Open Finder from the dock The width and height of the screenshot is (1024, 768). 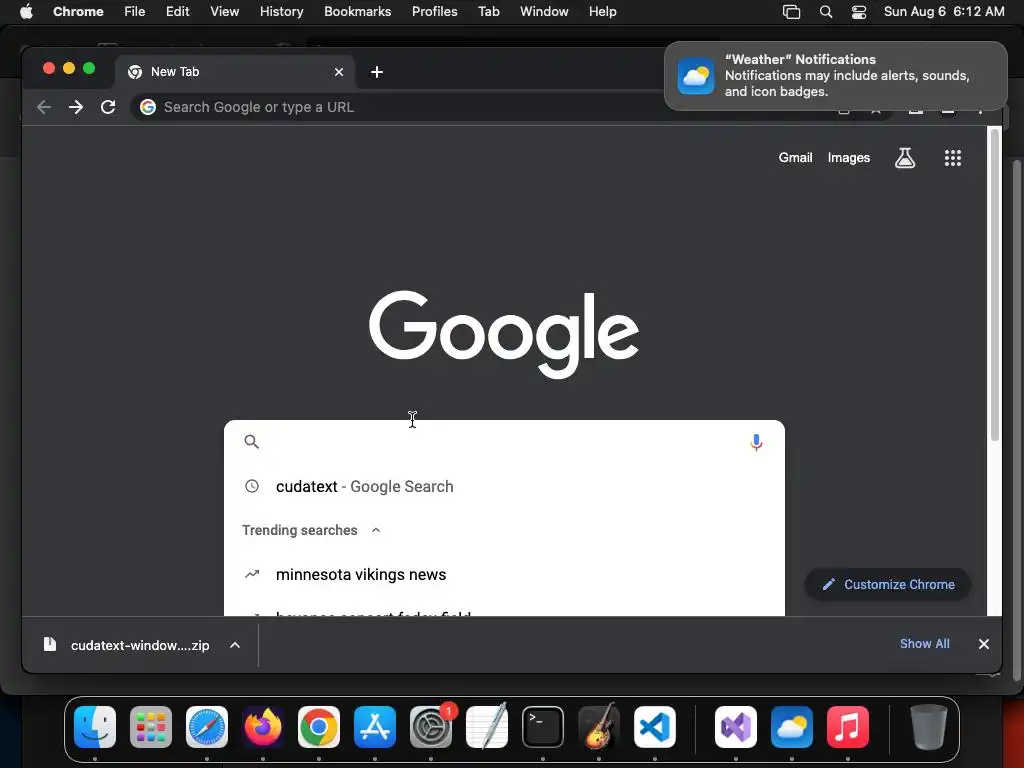(95, 727)
